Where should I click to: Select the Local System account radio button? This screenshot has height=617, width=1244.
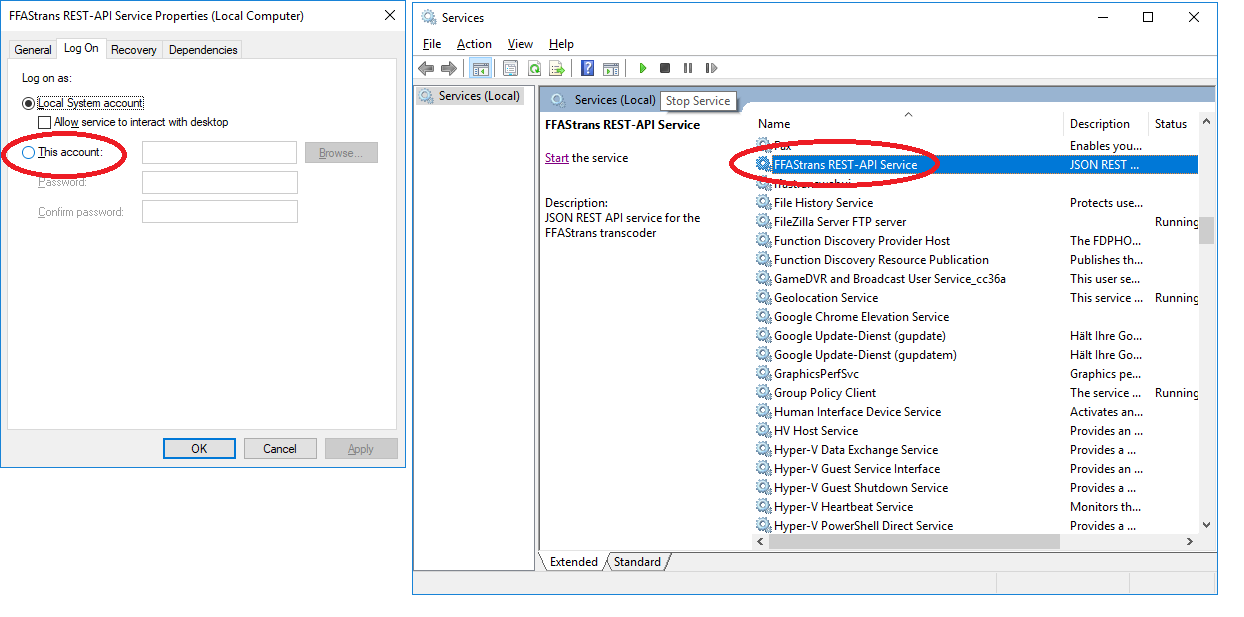click(x=28, y=103)
